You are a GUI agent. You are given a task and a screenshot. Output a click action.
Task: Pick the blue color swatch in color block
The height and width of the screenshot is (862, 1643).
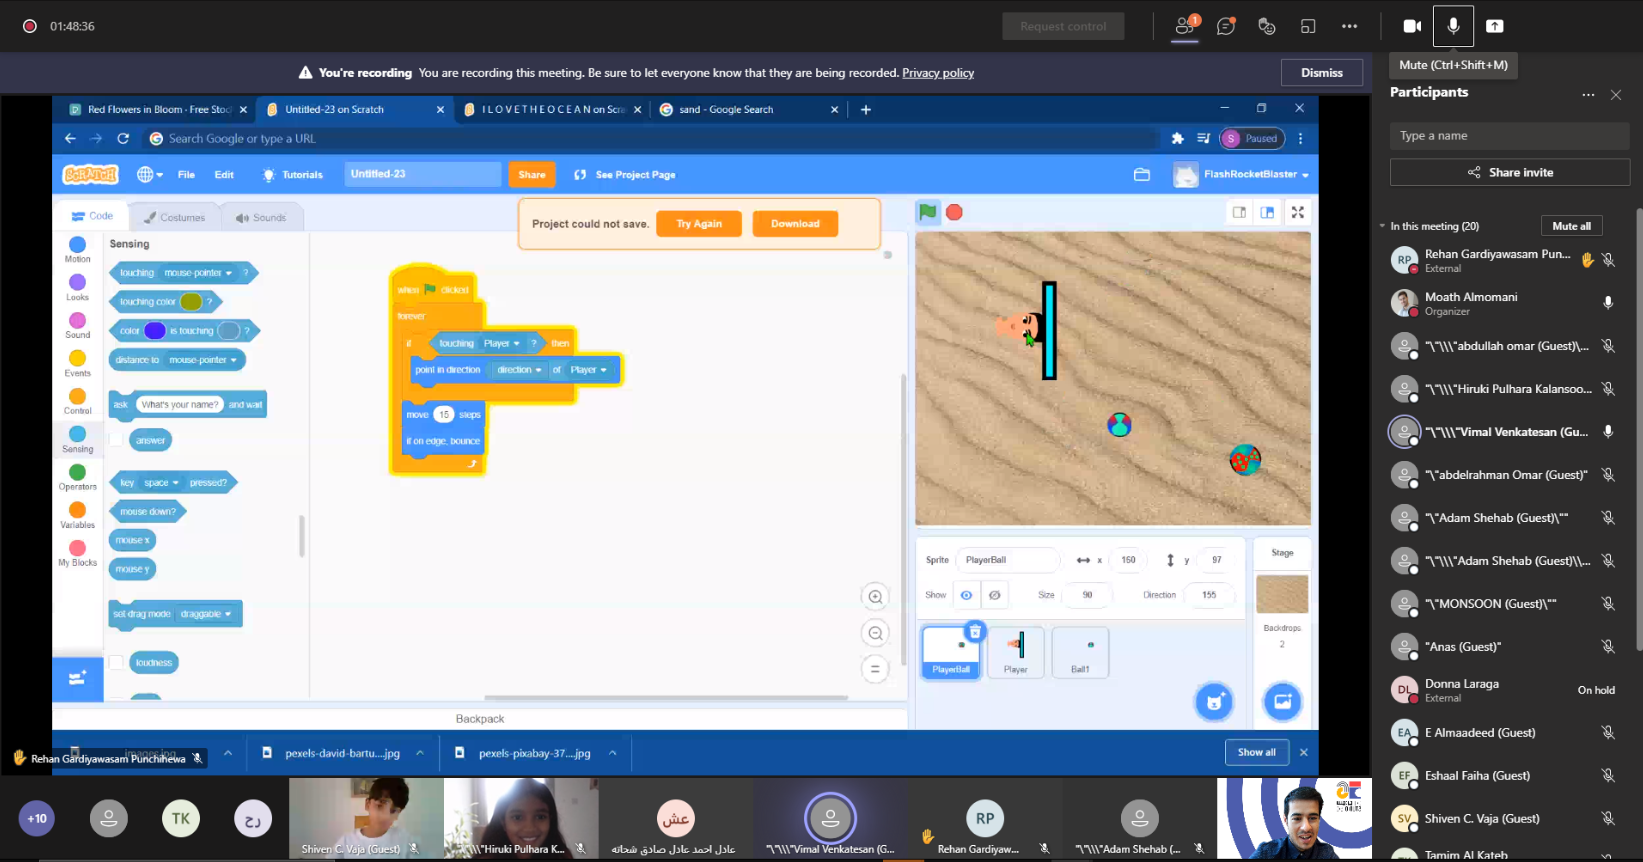[x=155, y=331]
